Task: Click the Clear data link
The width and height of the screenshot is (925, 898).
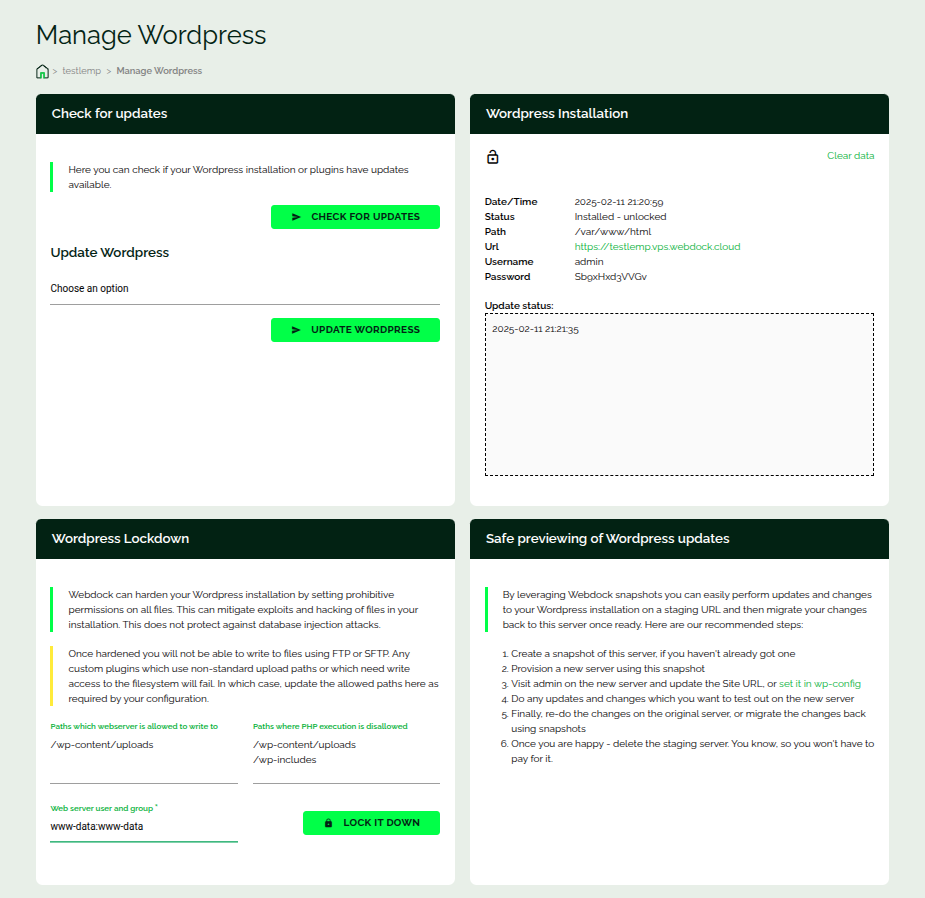Action: [x=850, y=156]
